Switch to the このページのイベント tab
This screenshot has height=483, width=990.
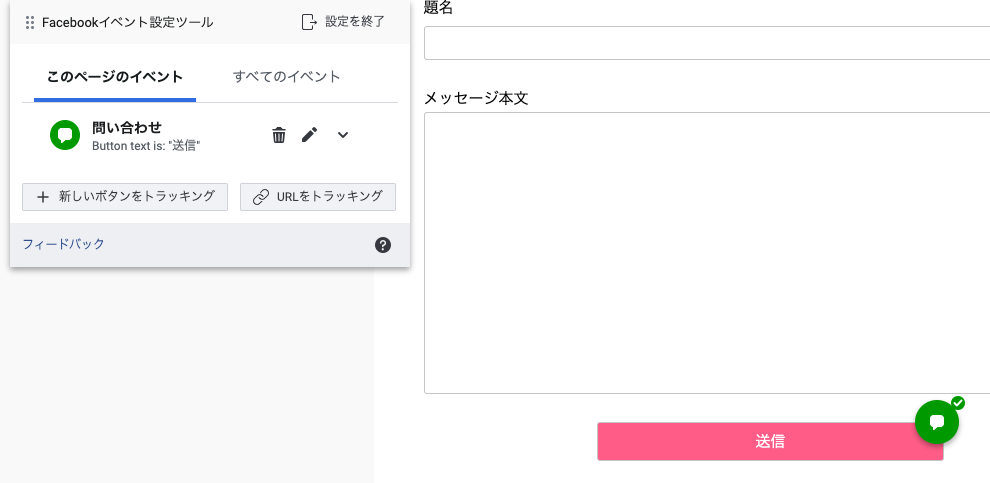click(x=115, y=77)
